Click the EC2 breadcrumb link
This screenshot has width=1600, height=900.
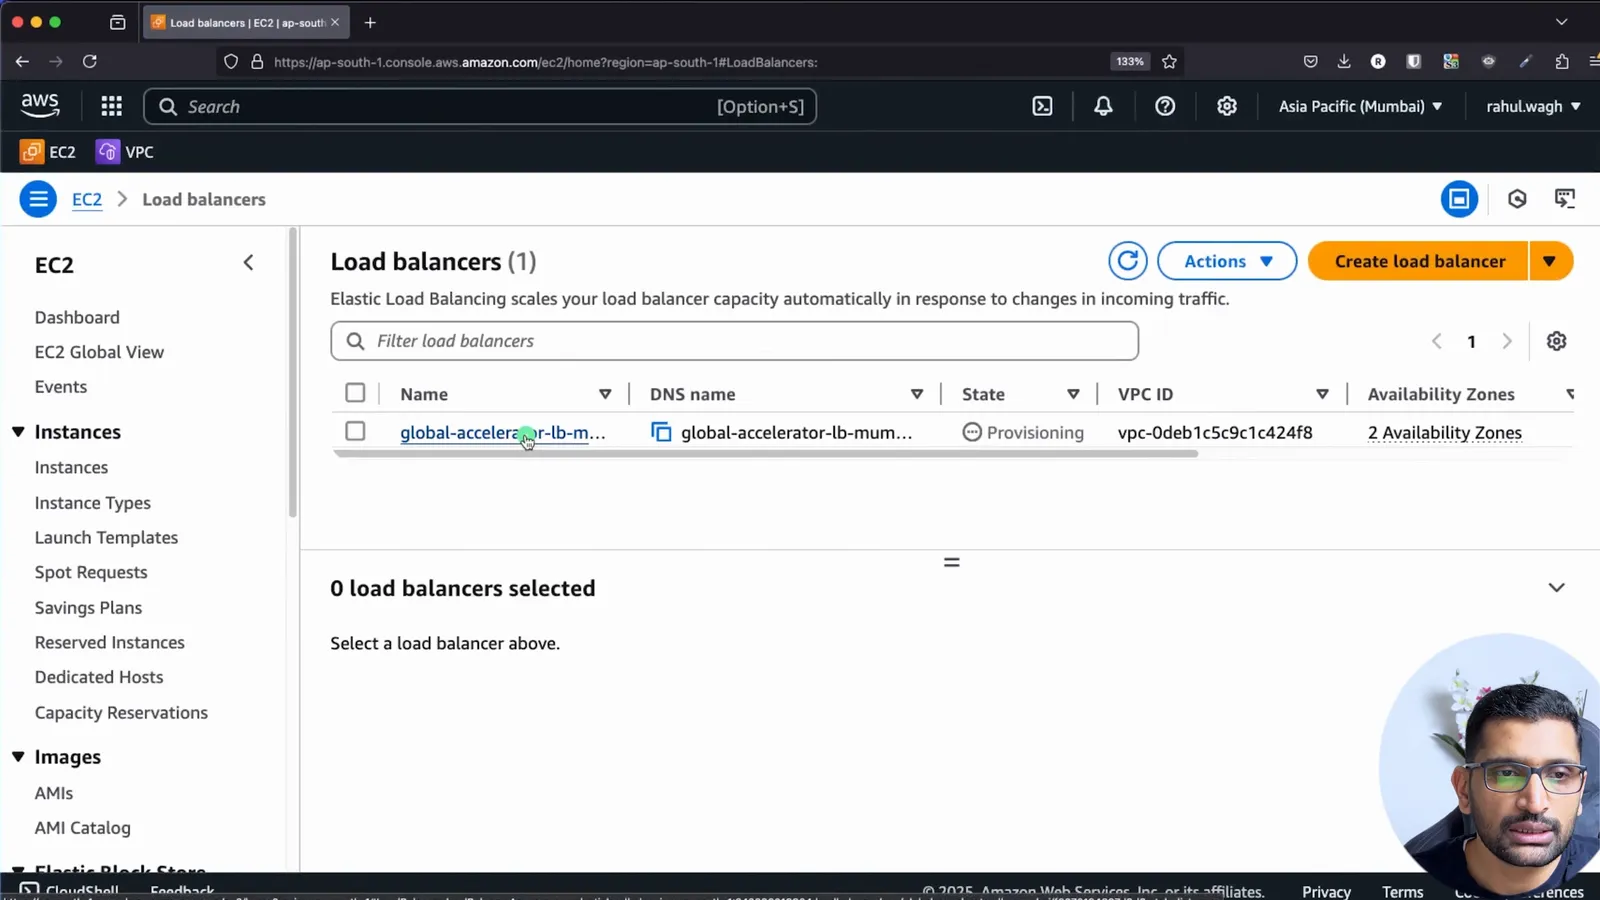coord(87,199)
